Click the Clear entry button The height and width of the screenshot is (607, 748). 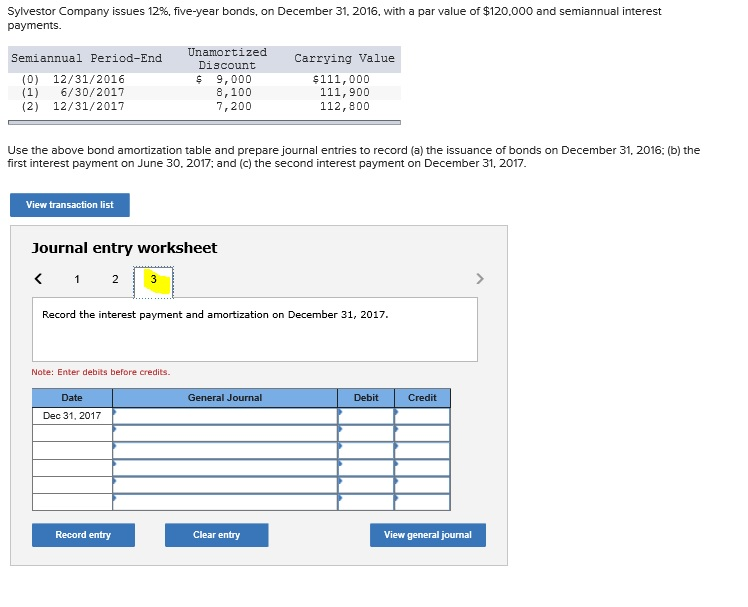pos(217,535)
